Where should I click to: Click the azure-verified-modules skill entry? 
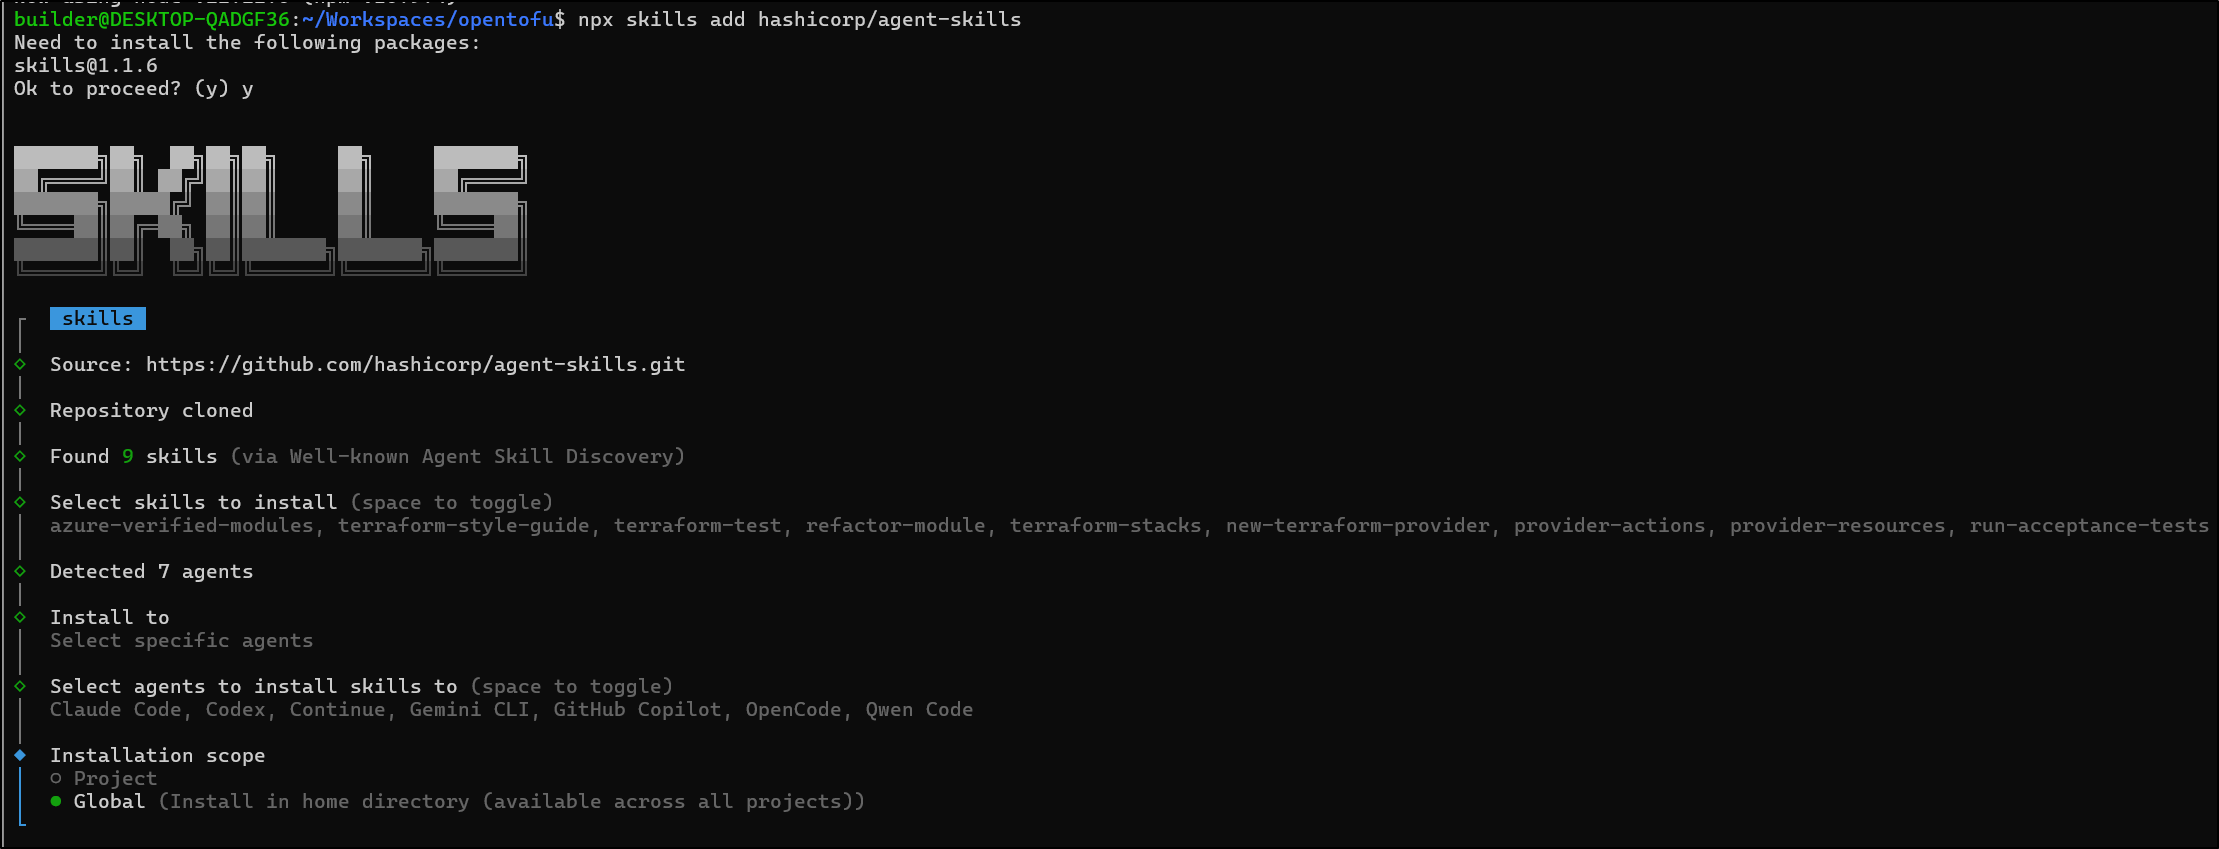click(181, 525)
